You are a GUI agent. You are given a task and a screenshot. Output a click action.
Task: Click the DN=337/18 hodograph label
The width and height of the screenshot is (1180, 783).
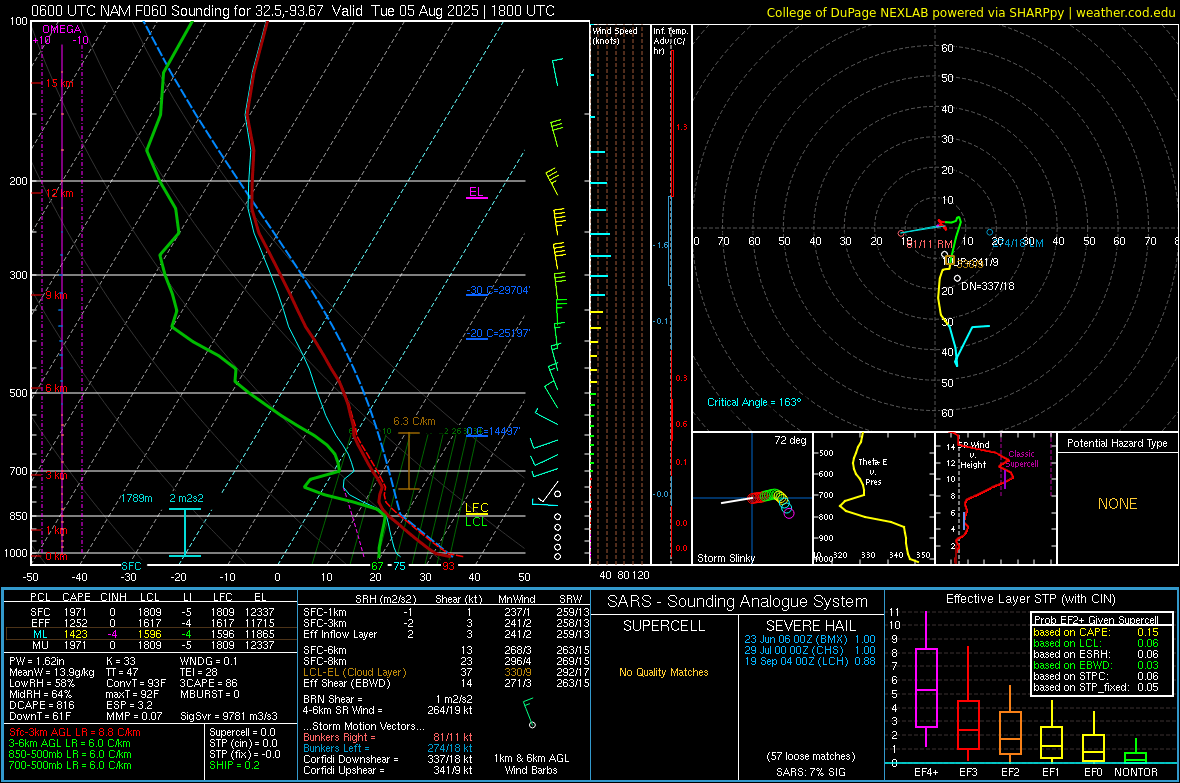987,286
